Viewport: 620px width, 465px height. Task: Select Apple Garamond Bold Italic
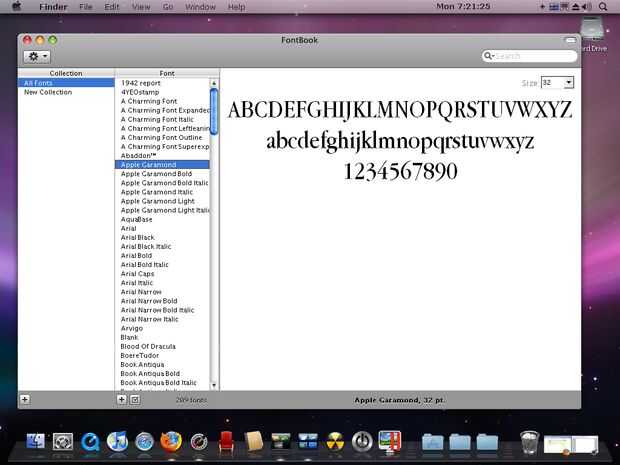click(164, 183)
